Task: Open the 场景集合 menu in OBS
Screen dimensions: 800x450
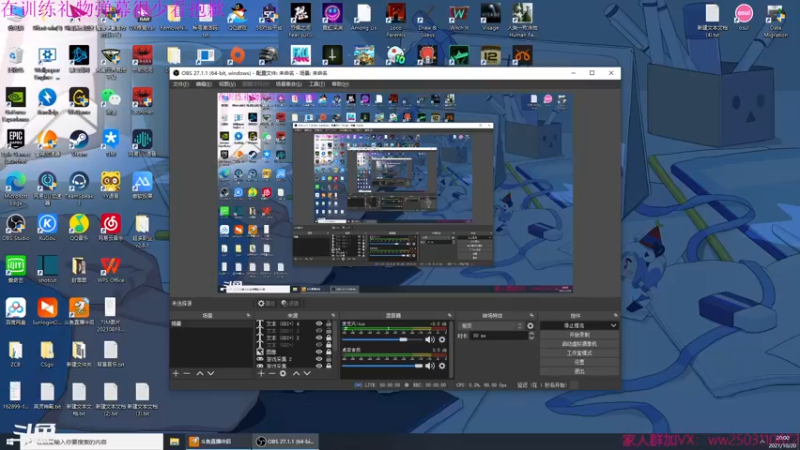Action: 288,84
